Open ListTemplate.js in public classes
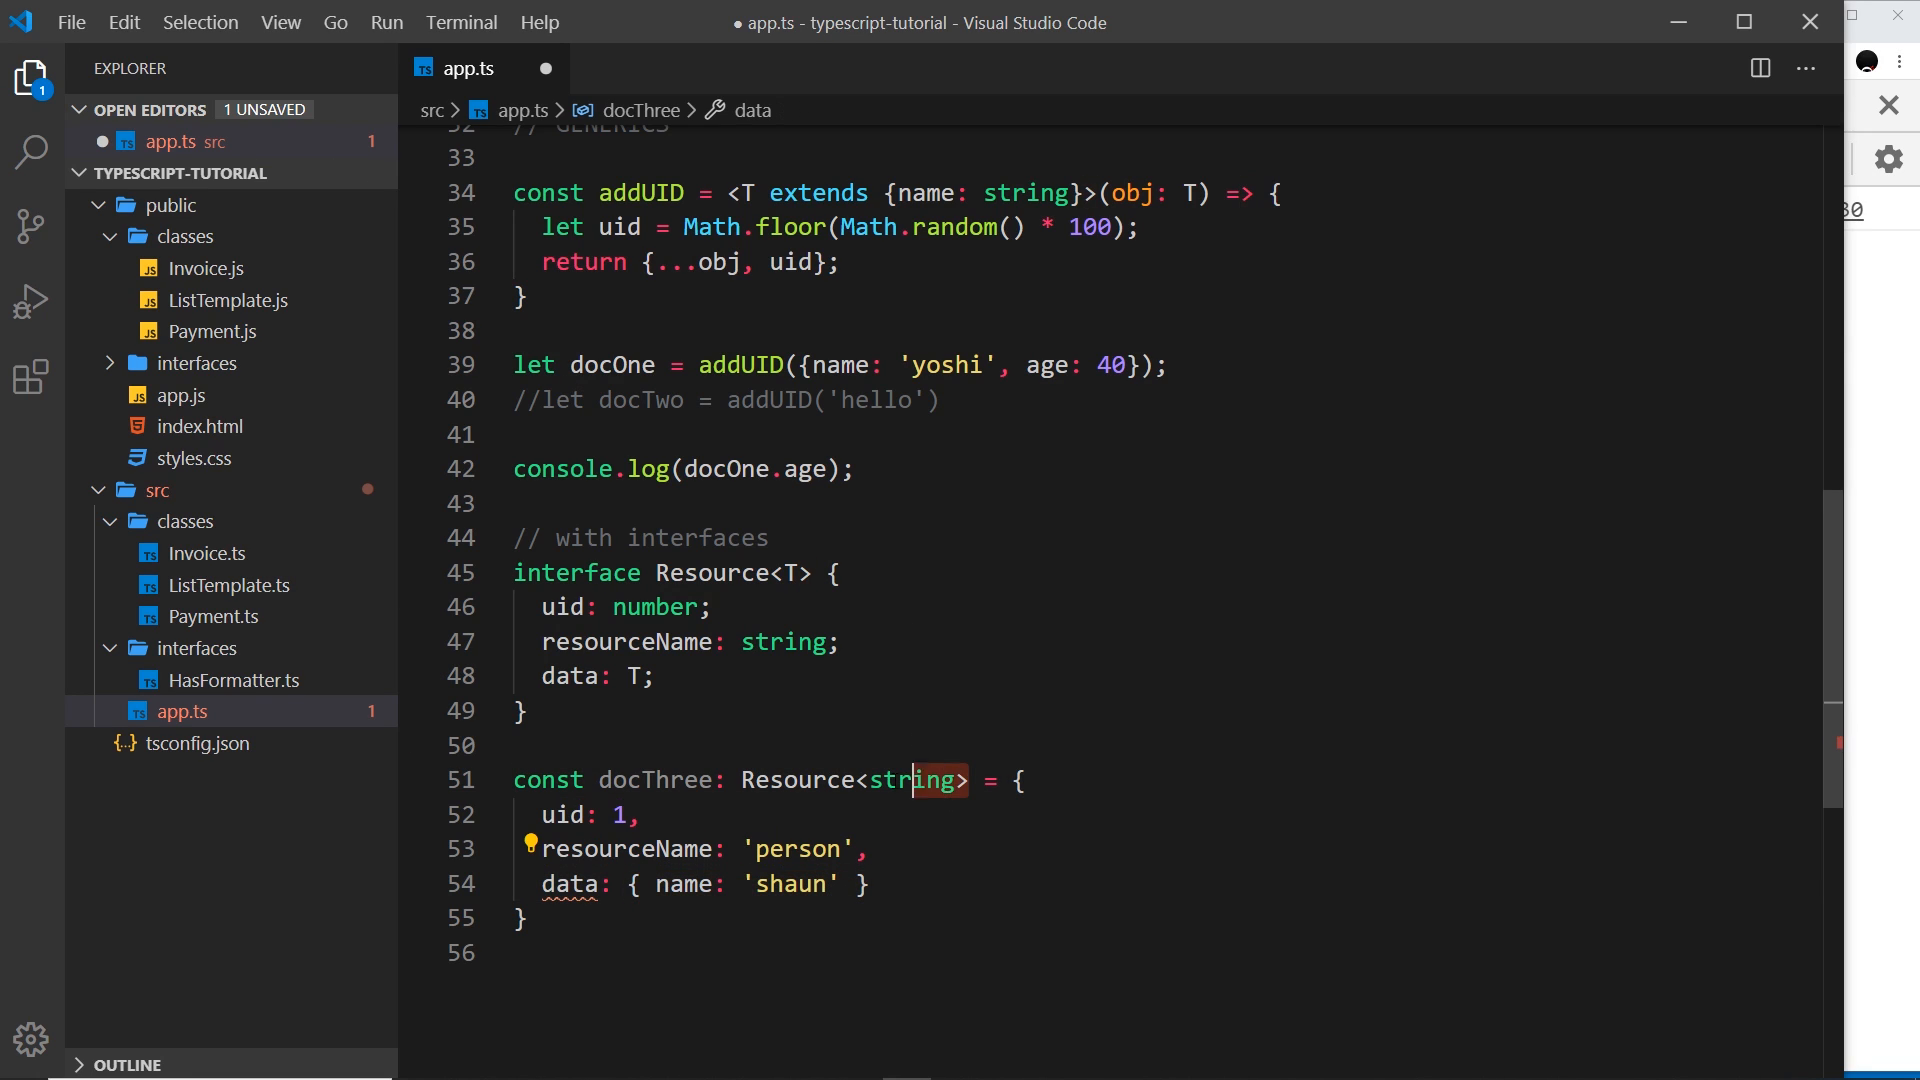Screen dimensions: 1920x1080 (228, 300)
